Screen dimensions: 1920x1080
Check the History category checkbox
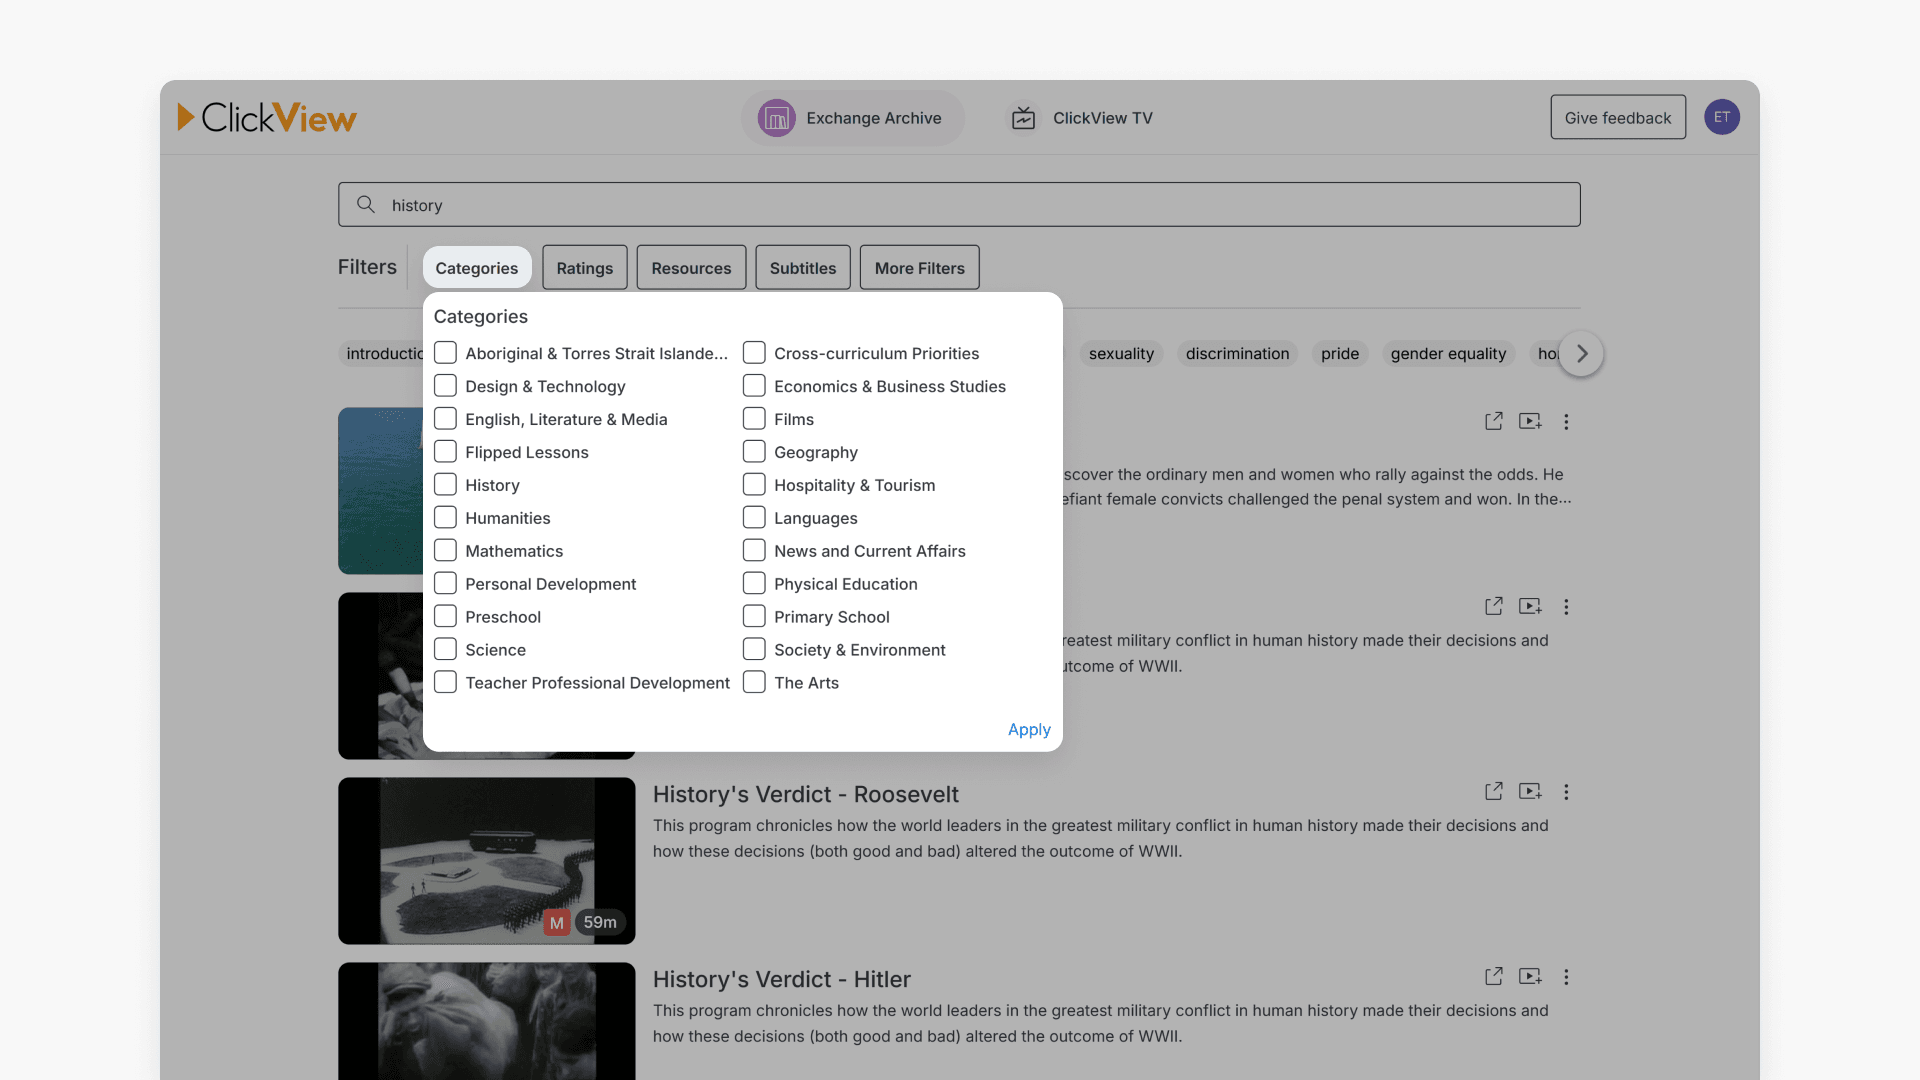tap(446, 485)
